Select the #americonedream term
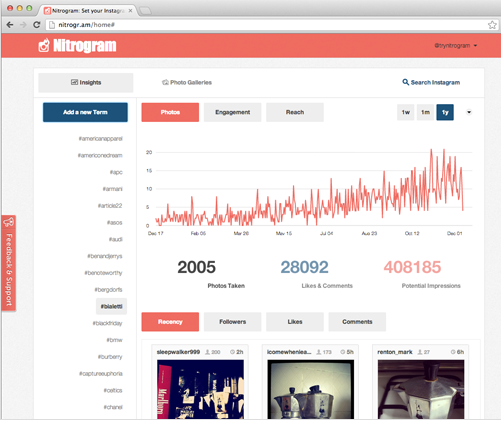 (100, 155)
